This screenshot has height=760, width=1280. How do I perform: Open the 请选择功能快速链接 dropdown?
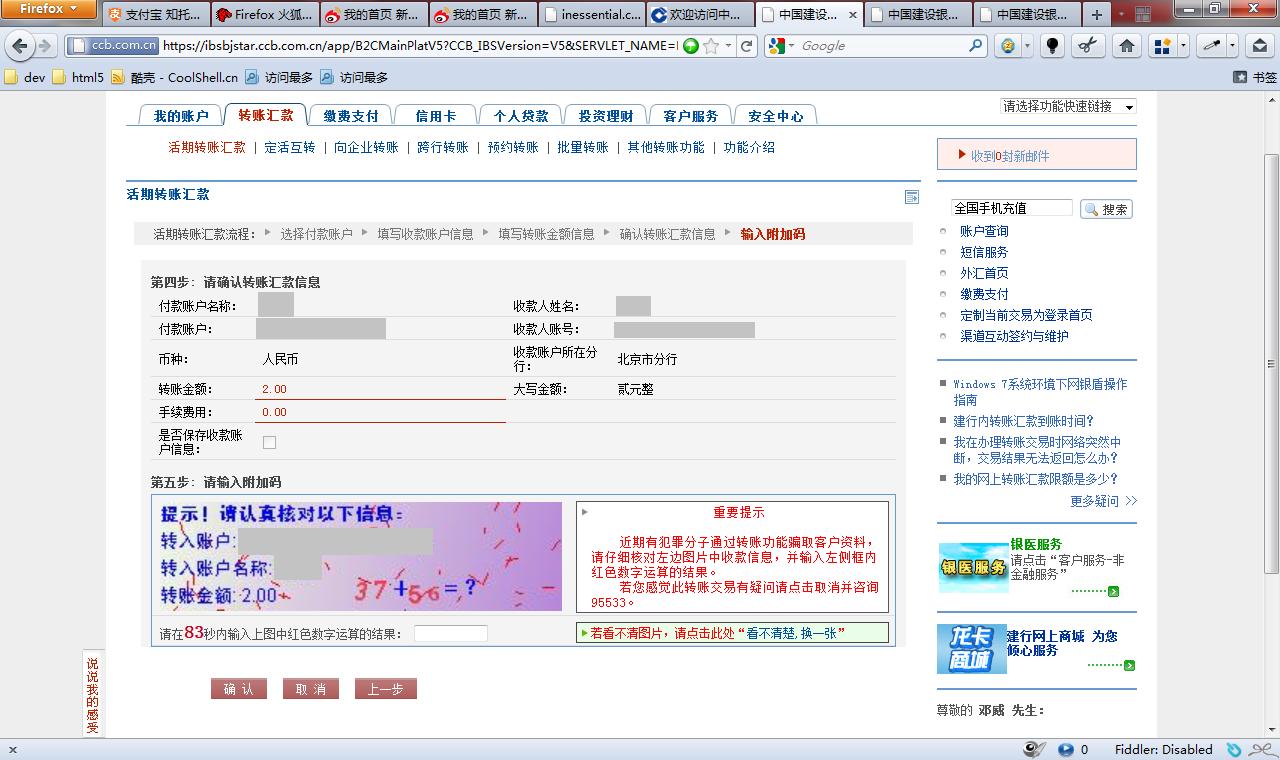click(x=1068, y=106)
